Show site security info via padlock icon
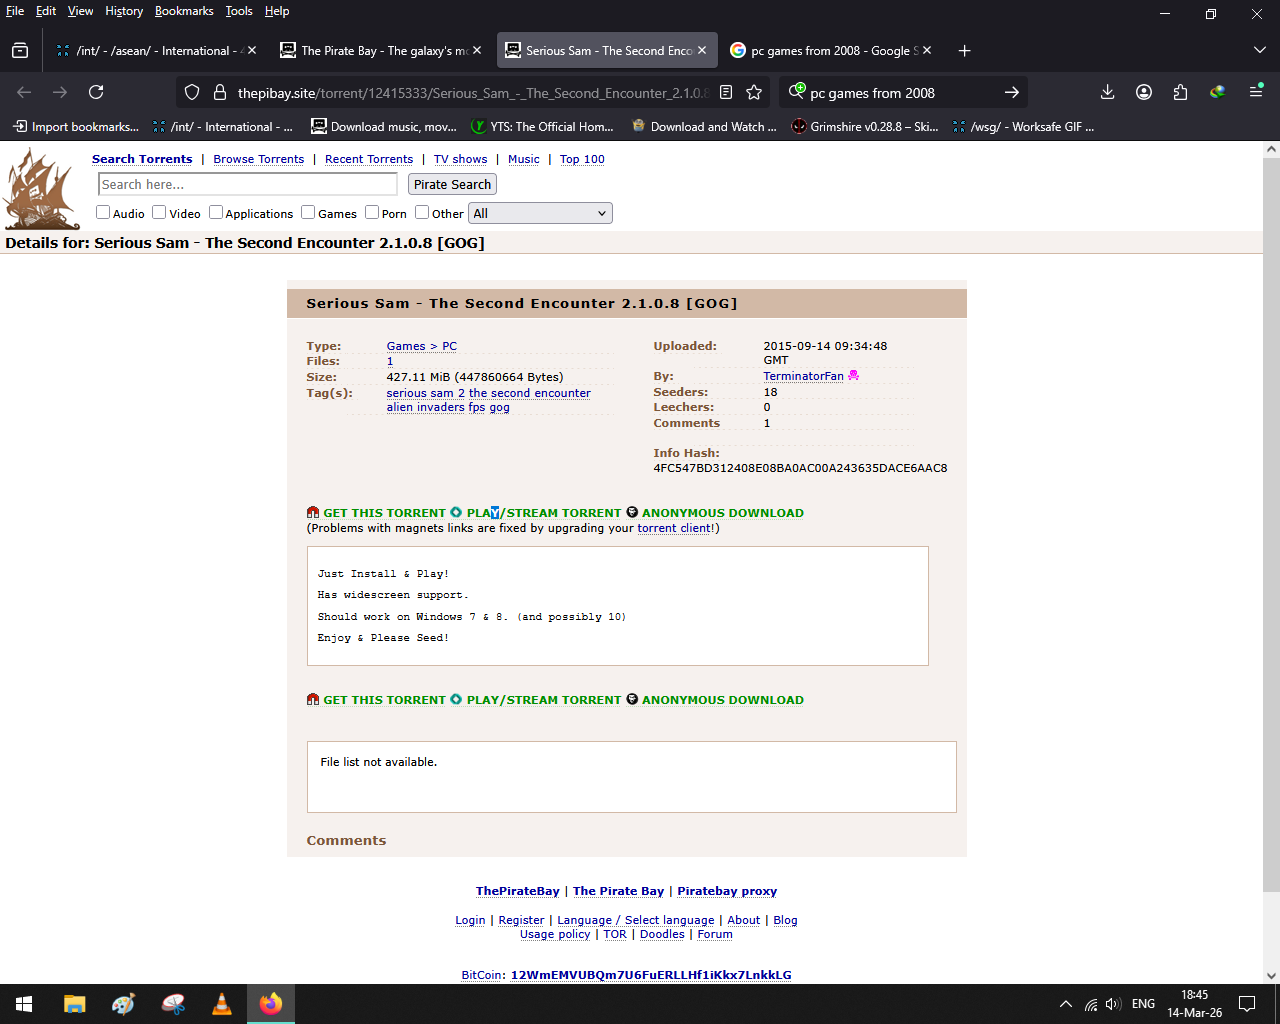Viewport: 1280px width, 1024px height. (x=220, y=92)
